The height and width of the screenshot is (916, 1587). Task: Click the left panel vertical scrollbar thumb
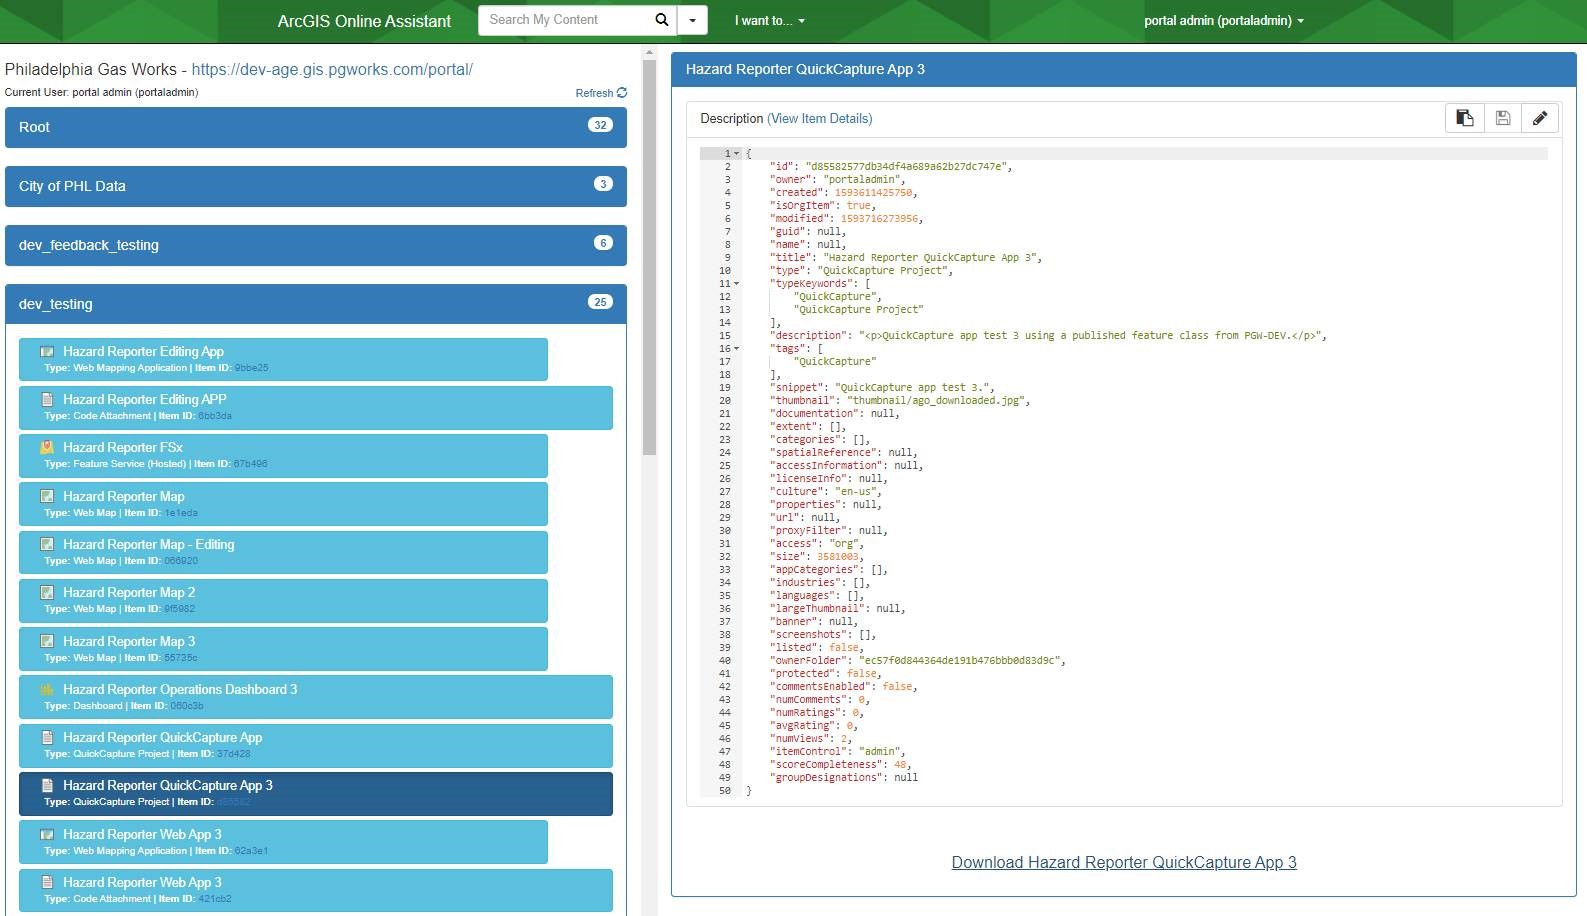pos(649,257)
